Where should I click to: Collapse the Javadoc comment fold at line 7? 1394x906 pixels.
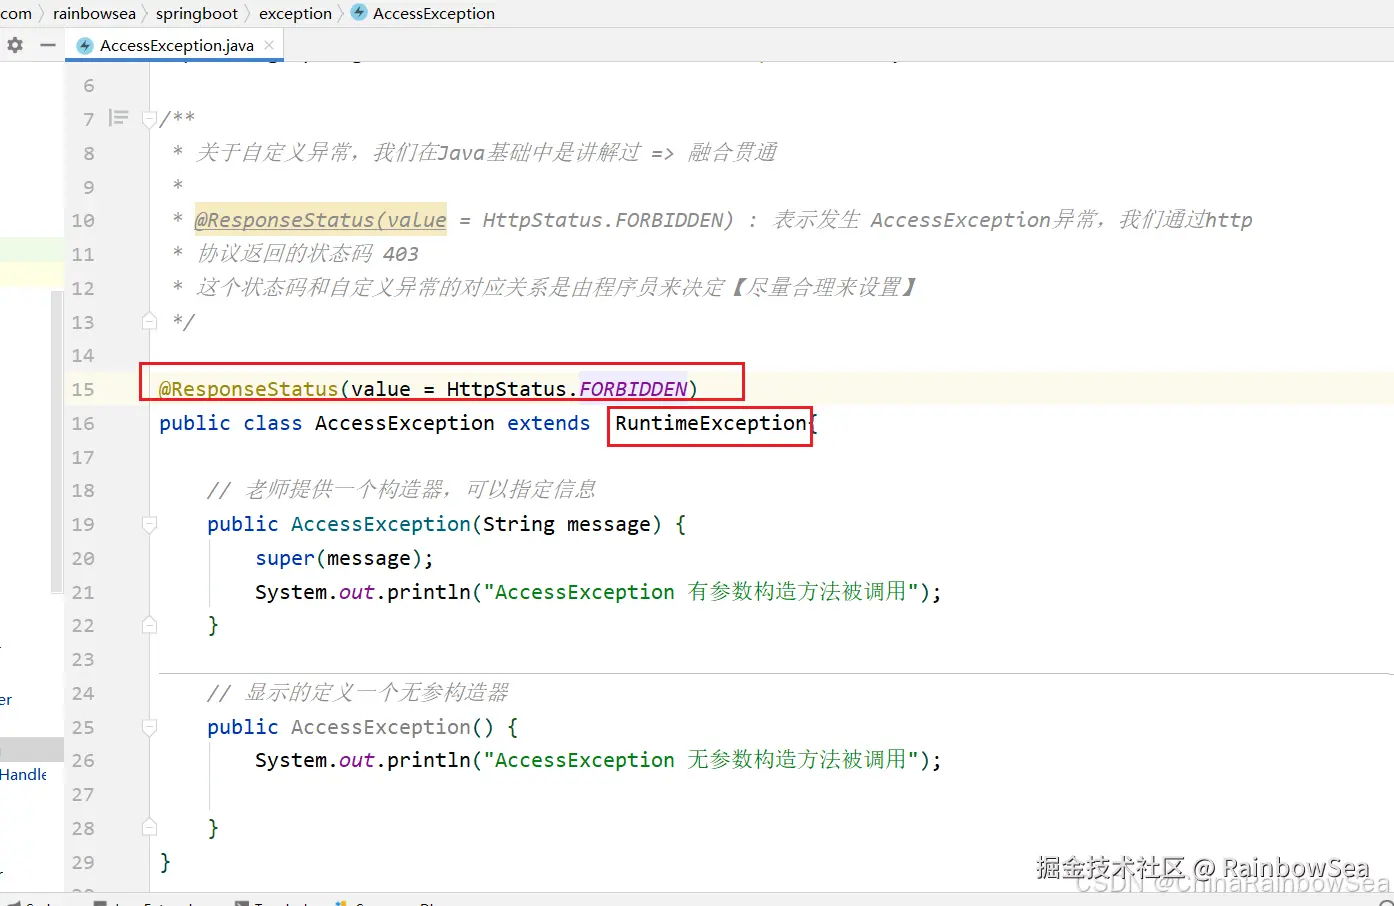point(149,119)
